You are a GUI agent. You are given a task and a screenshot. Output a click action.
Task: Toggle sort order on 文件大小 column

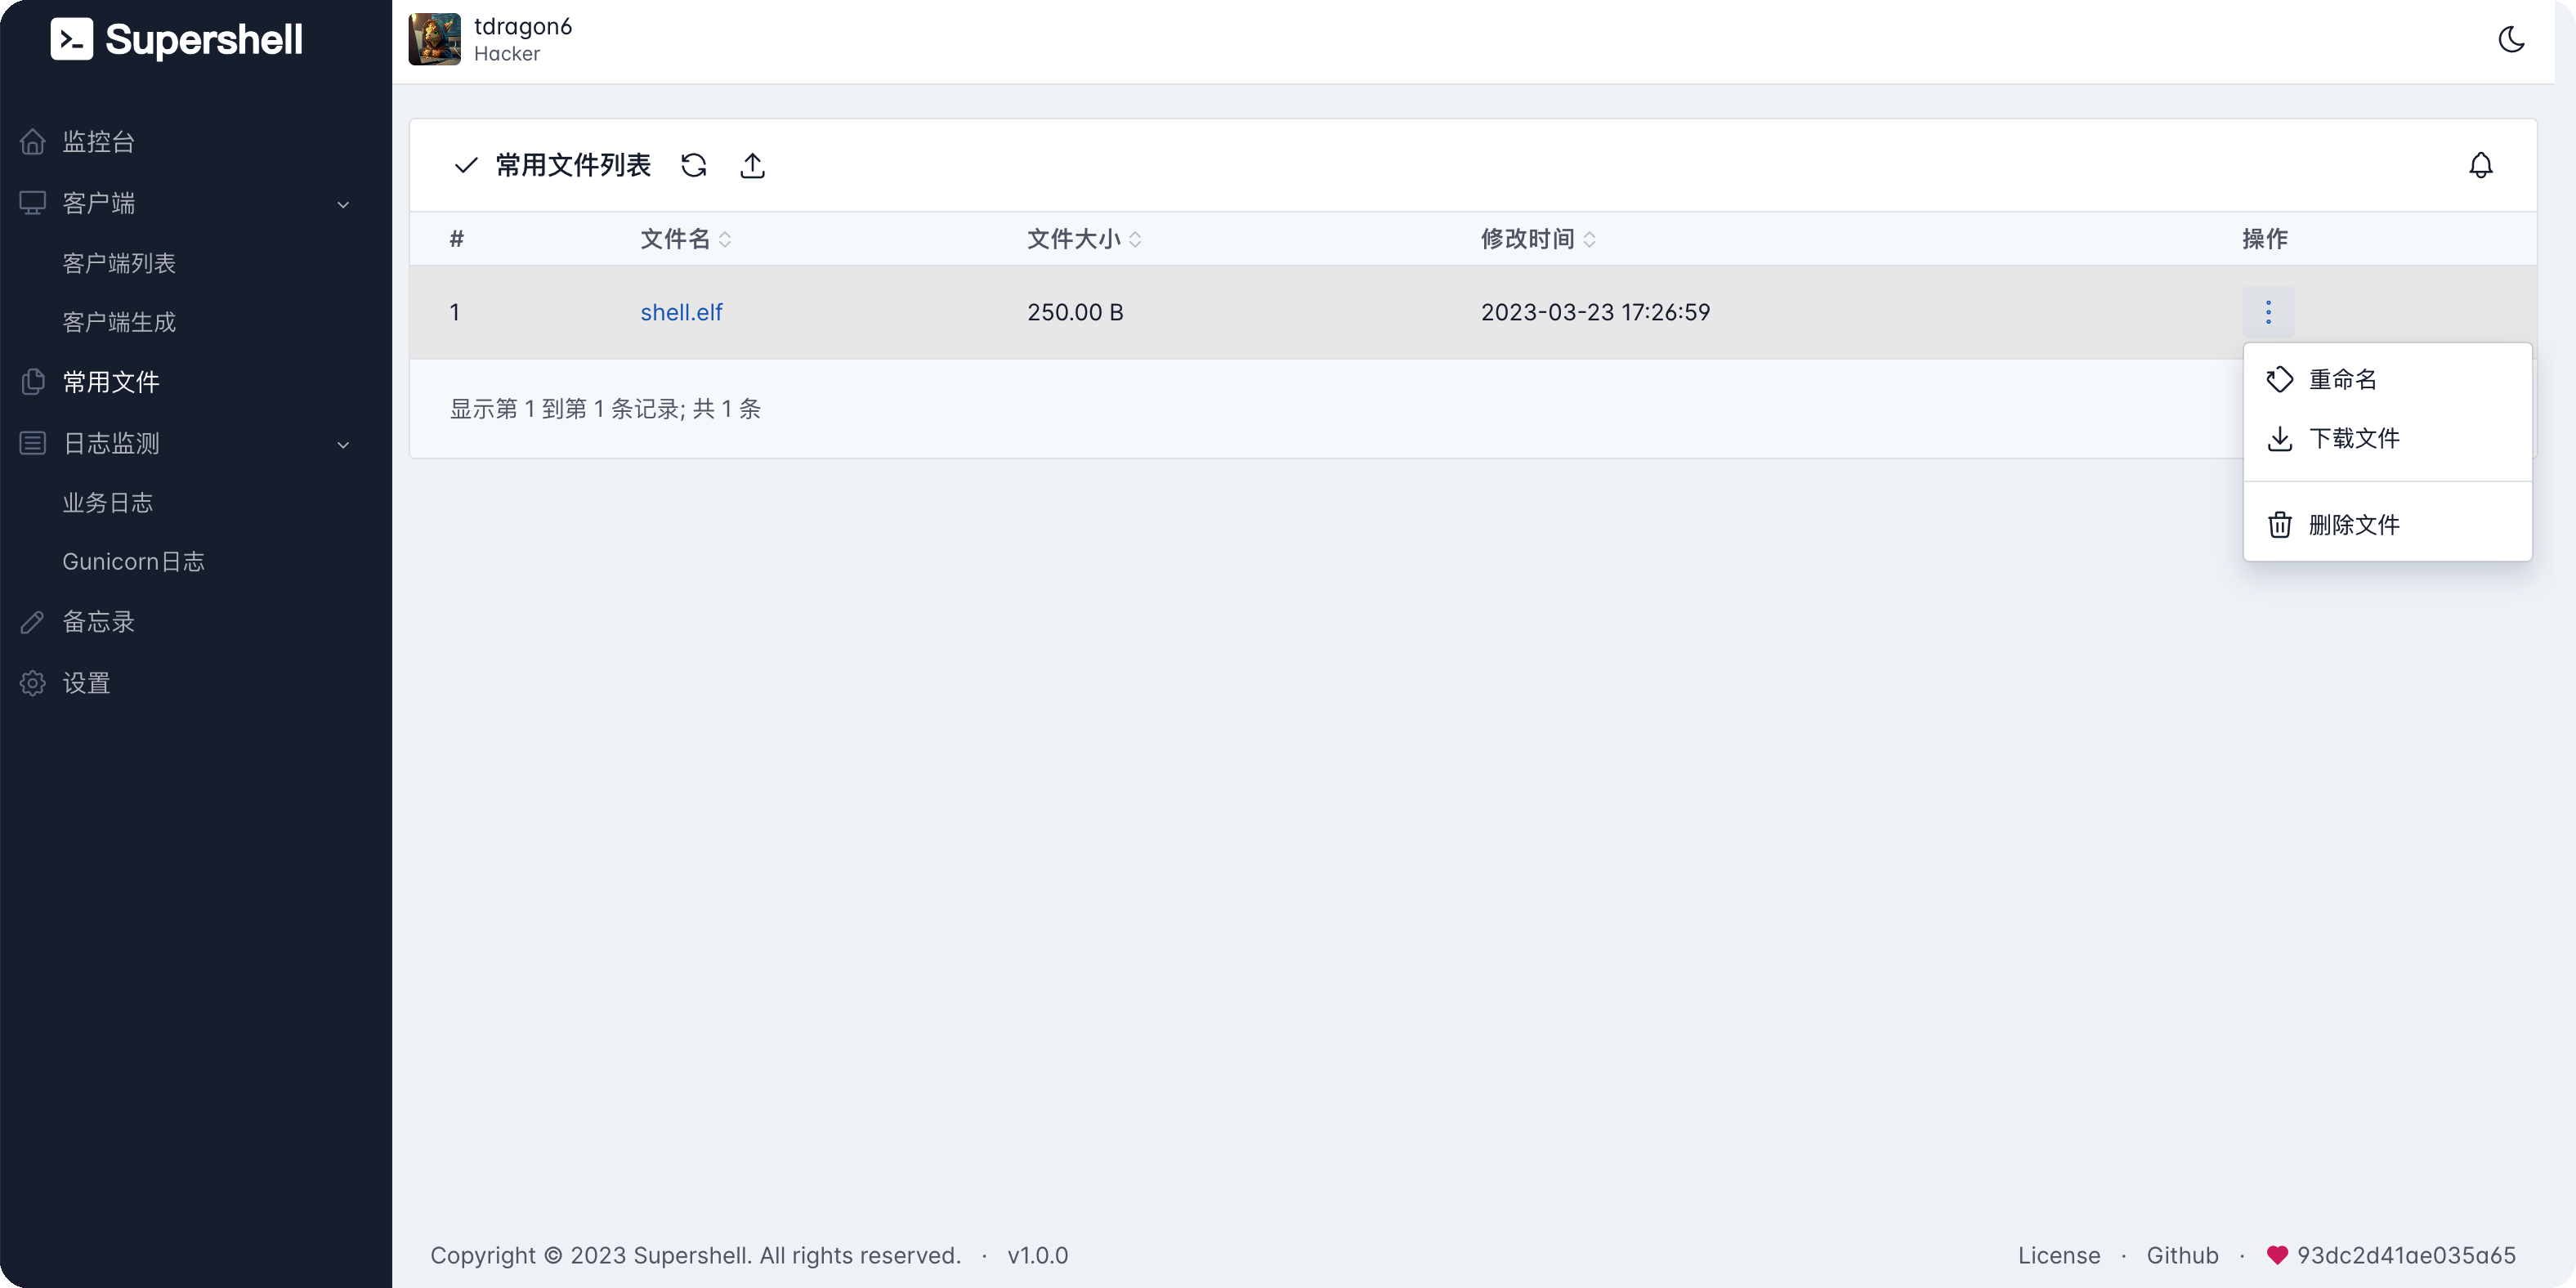click(1136, 239)
